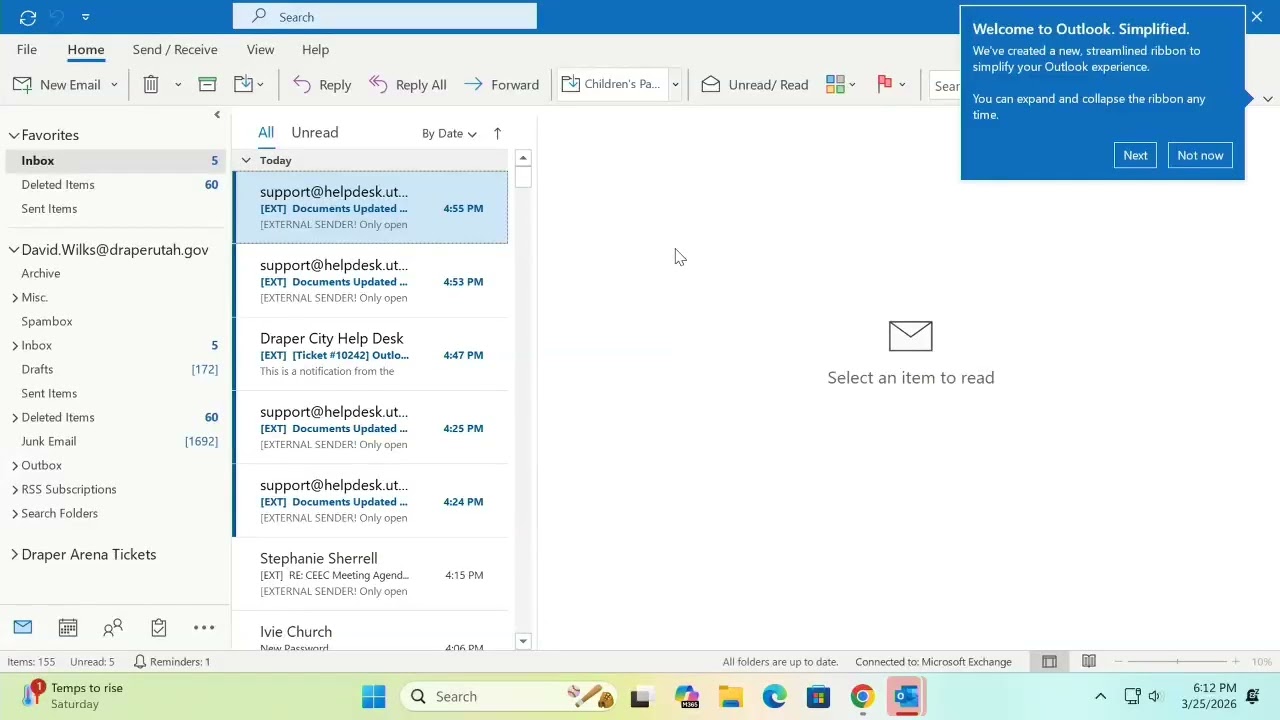Reverse sort order with up arrow
Screen dimensions: 1280x720
point(497,133)
